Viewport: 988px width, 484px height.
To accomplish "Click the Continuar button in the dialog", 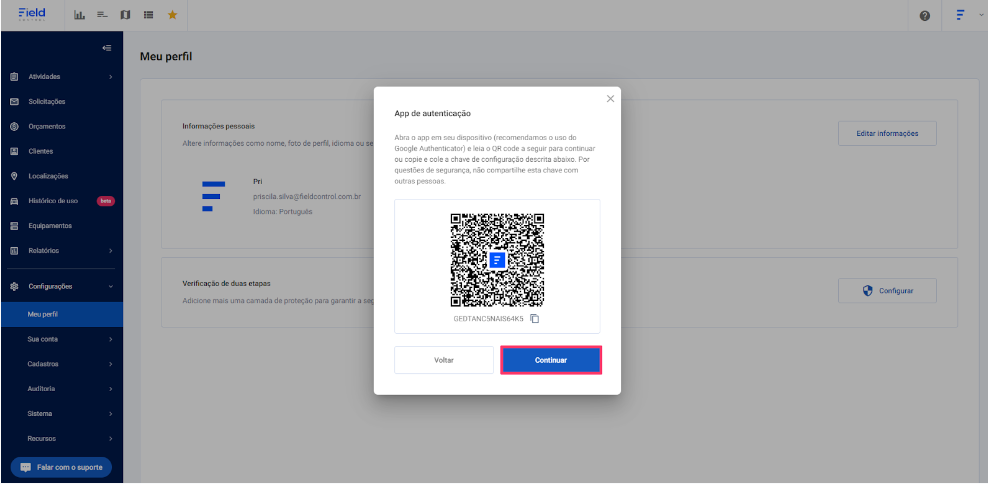I will pos(551,360).
